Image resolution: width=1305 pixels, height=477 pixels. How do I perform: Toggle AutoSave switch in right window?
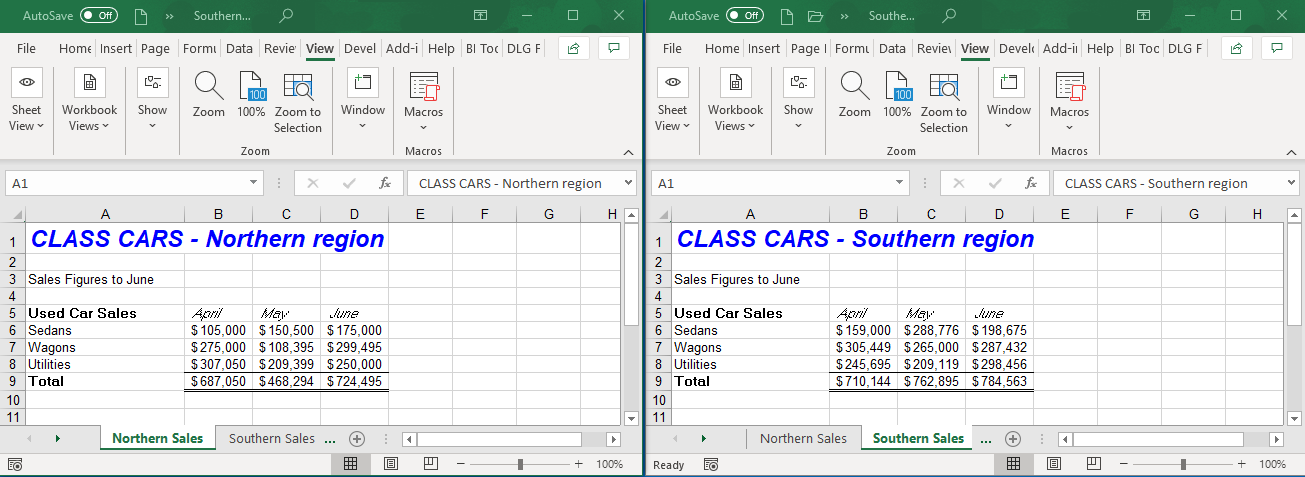point(744,16)
